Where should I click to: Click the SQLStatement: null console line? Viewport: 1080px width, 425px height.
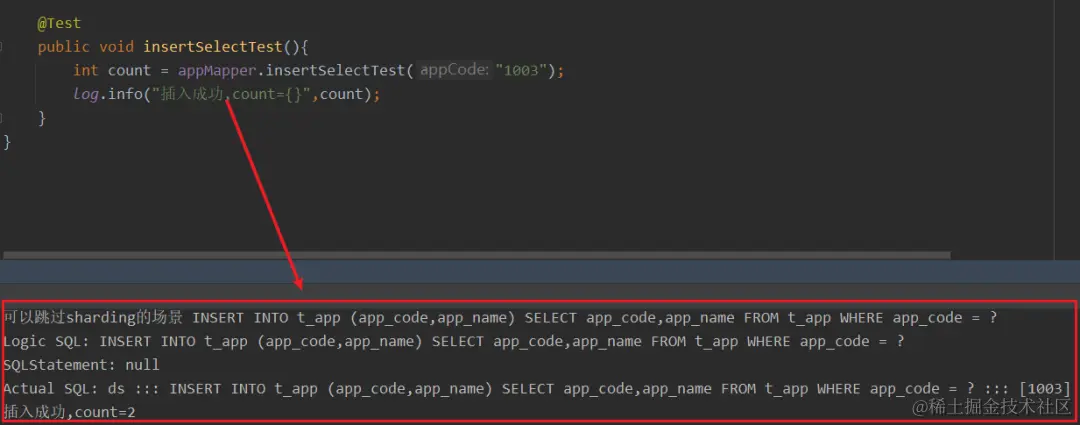[81, 364]
